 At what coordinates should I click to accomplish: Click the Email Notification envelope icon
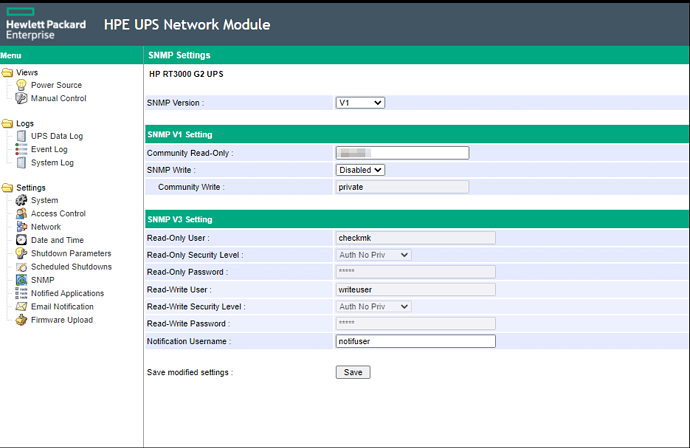(21, 306)
